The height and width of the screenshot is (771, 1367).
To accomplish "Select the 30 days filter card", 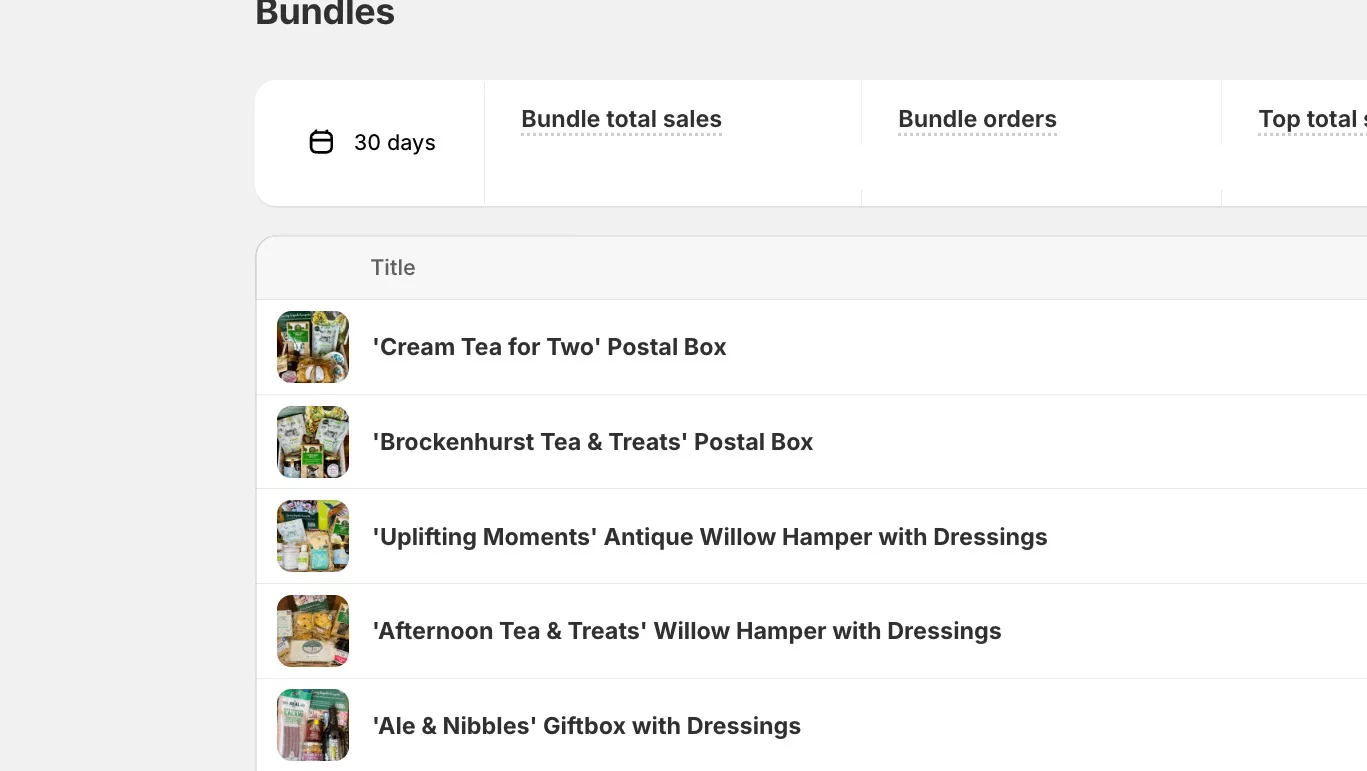I will (369, 142).
